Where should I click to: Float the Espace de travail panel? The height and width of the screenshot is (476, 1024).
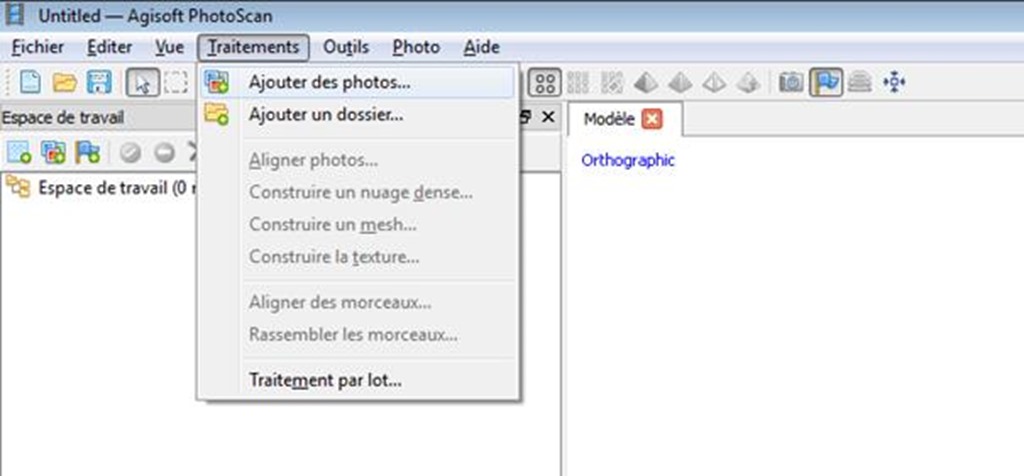(x=524, y=117)
